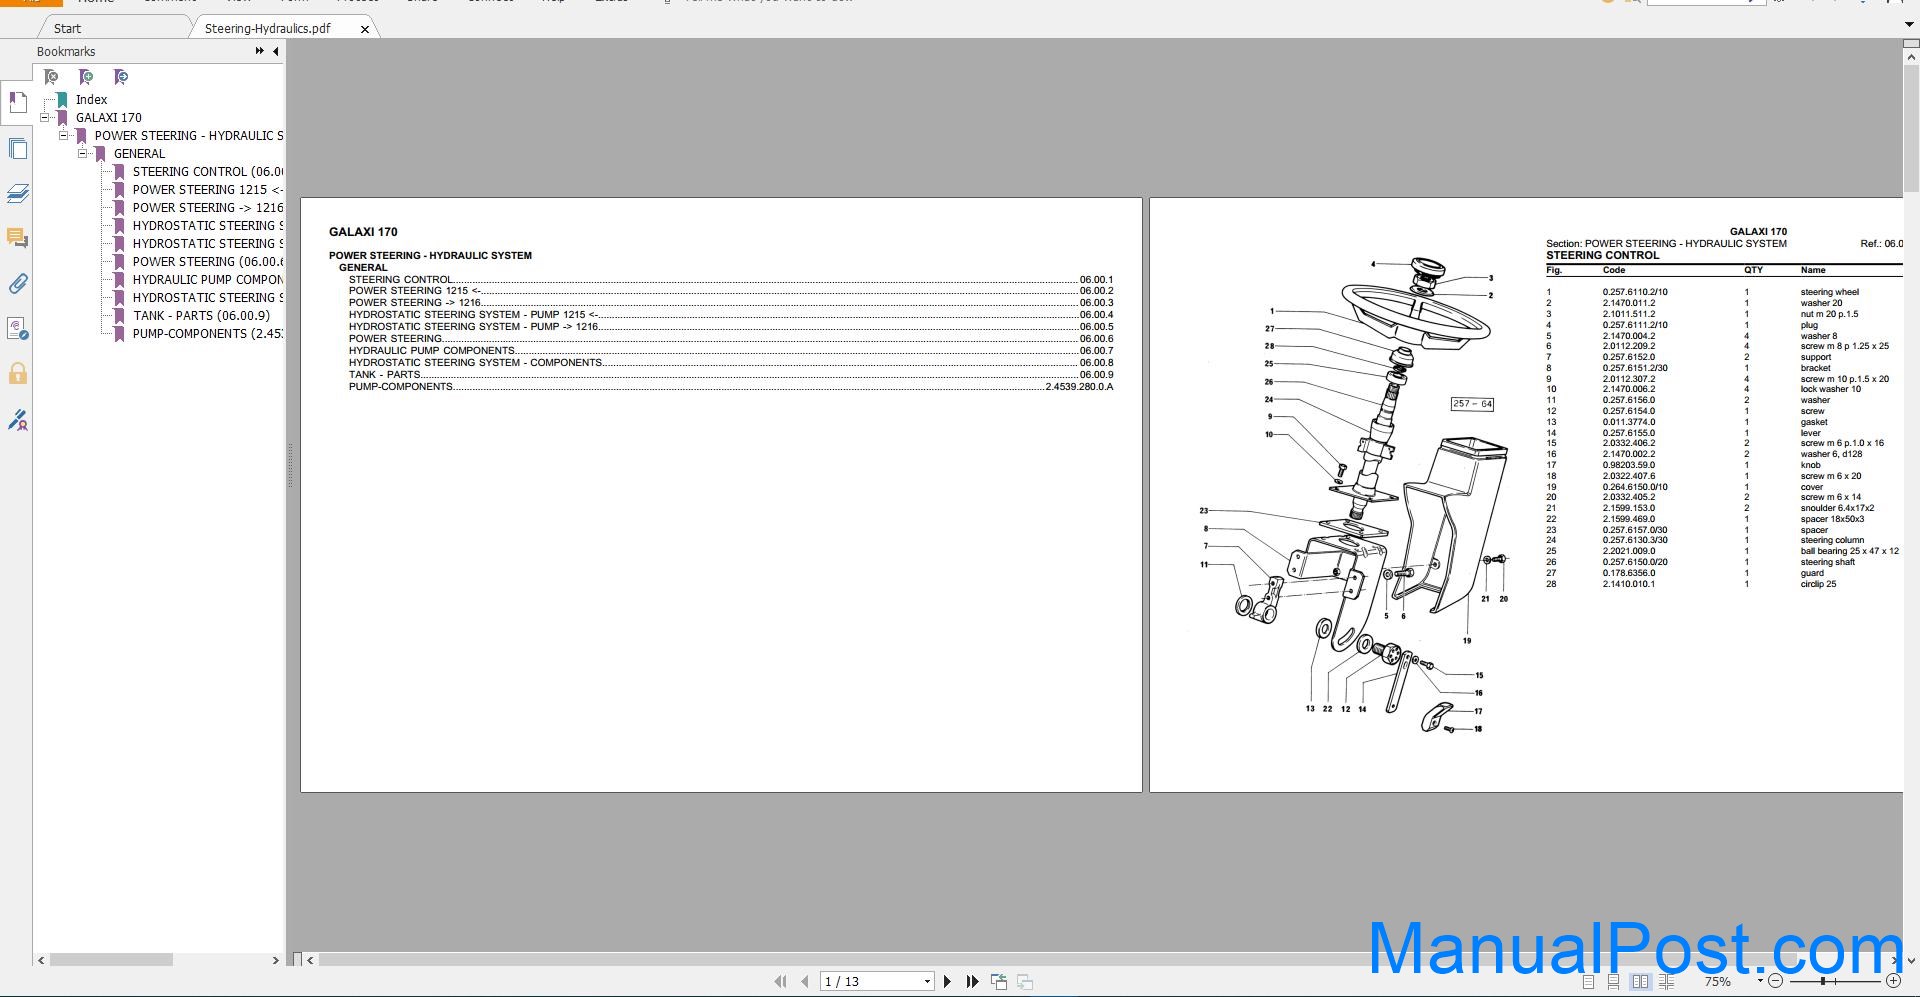The image size is (1920, 997).
Task: Switch to single page view mode
Action: click(x=1589, y=982)
